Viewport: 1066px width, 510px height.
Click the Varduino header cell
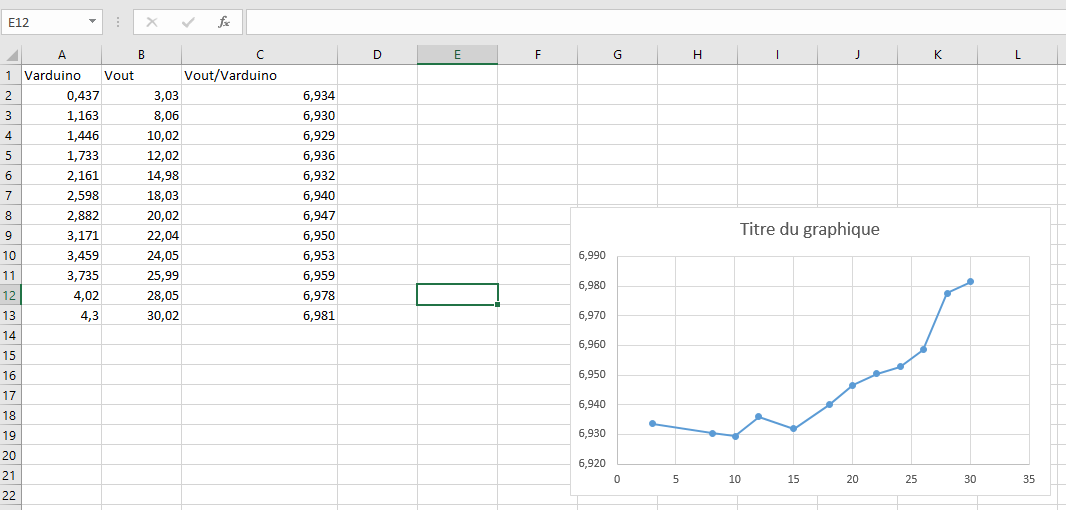[62, 75]
